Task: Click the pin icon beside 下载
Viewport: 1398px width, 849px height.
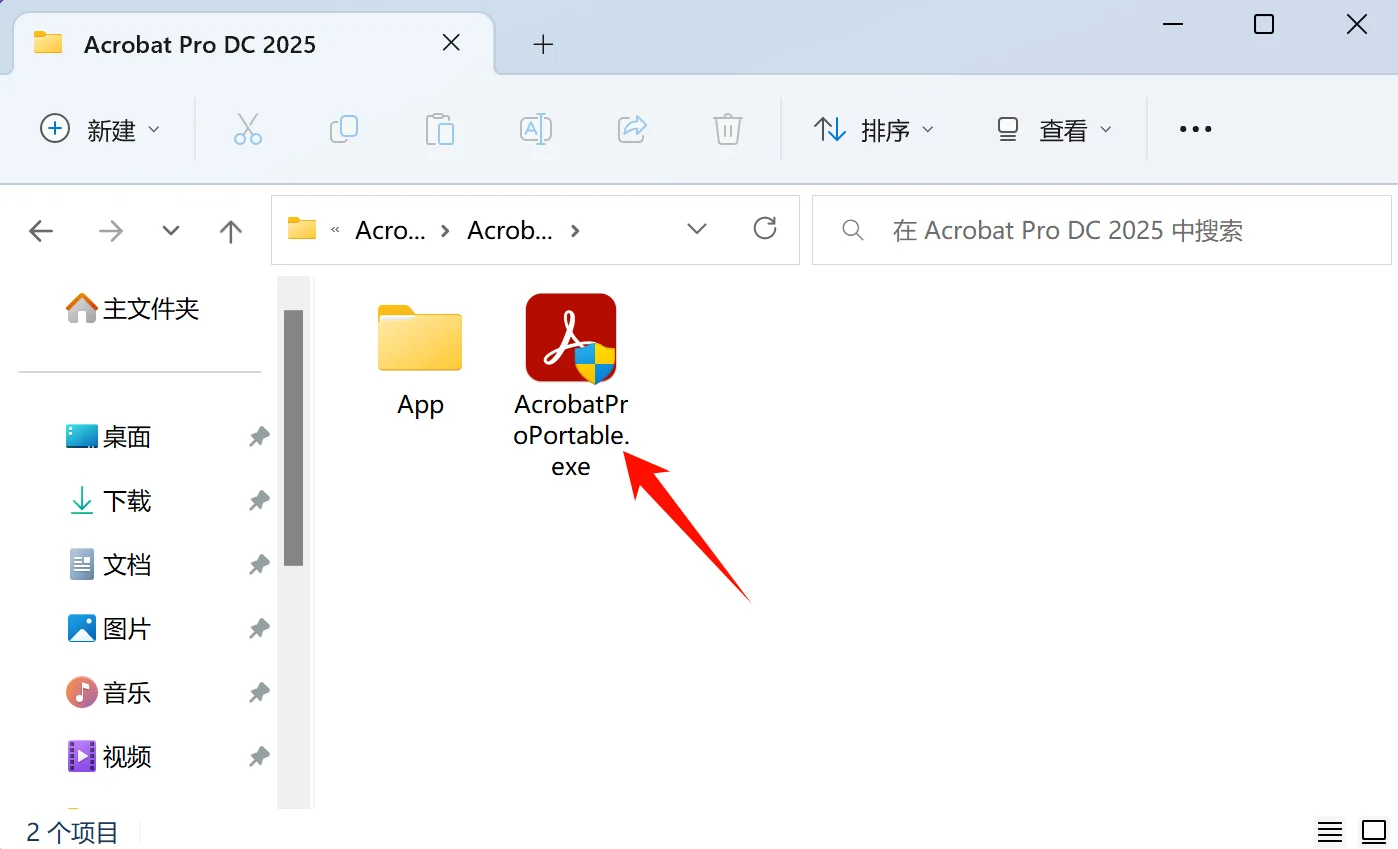Action: tap(259, 501)
